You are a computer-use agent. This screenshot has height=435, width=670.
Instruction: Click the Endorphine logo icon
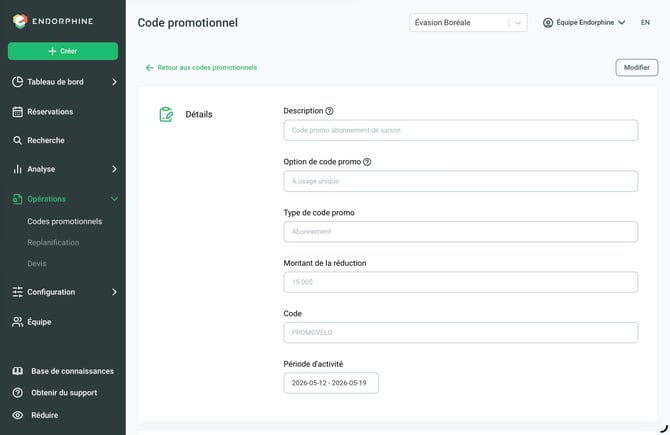click(20, 21)
